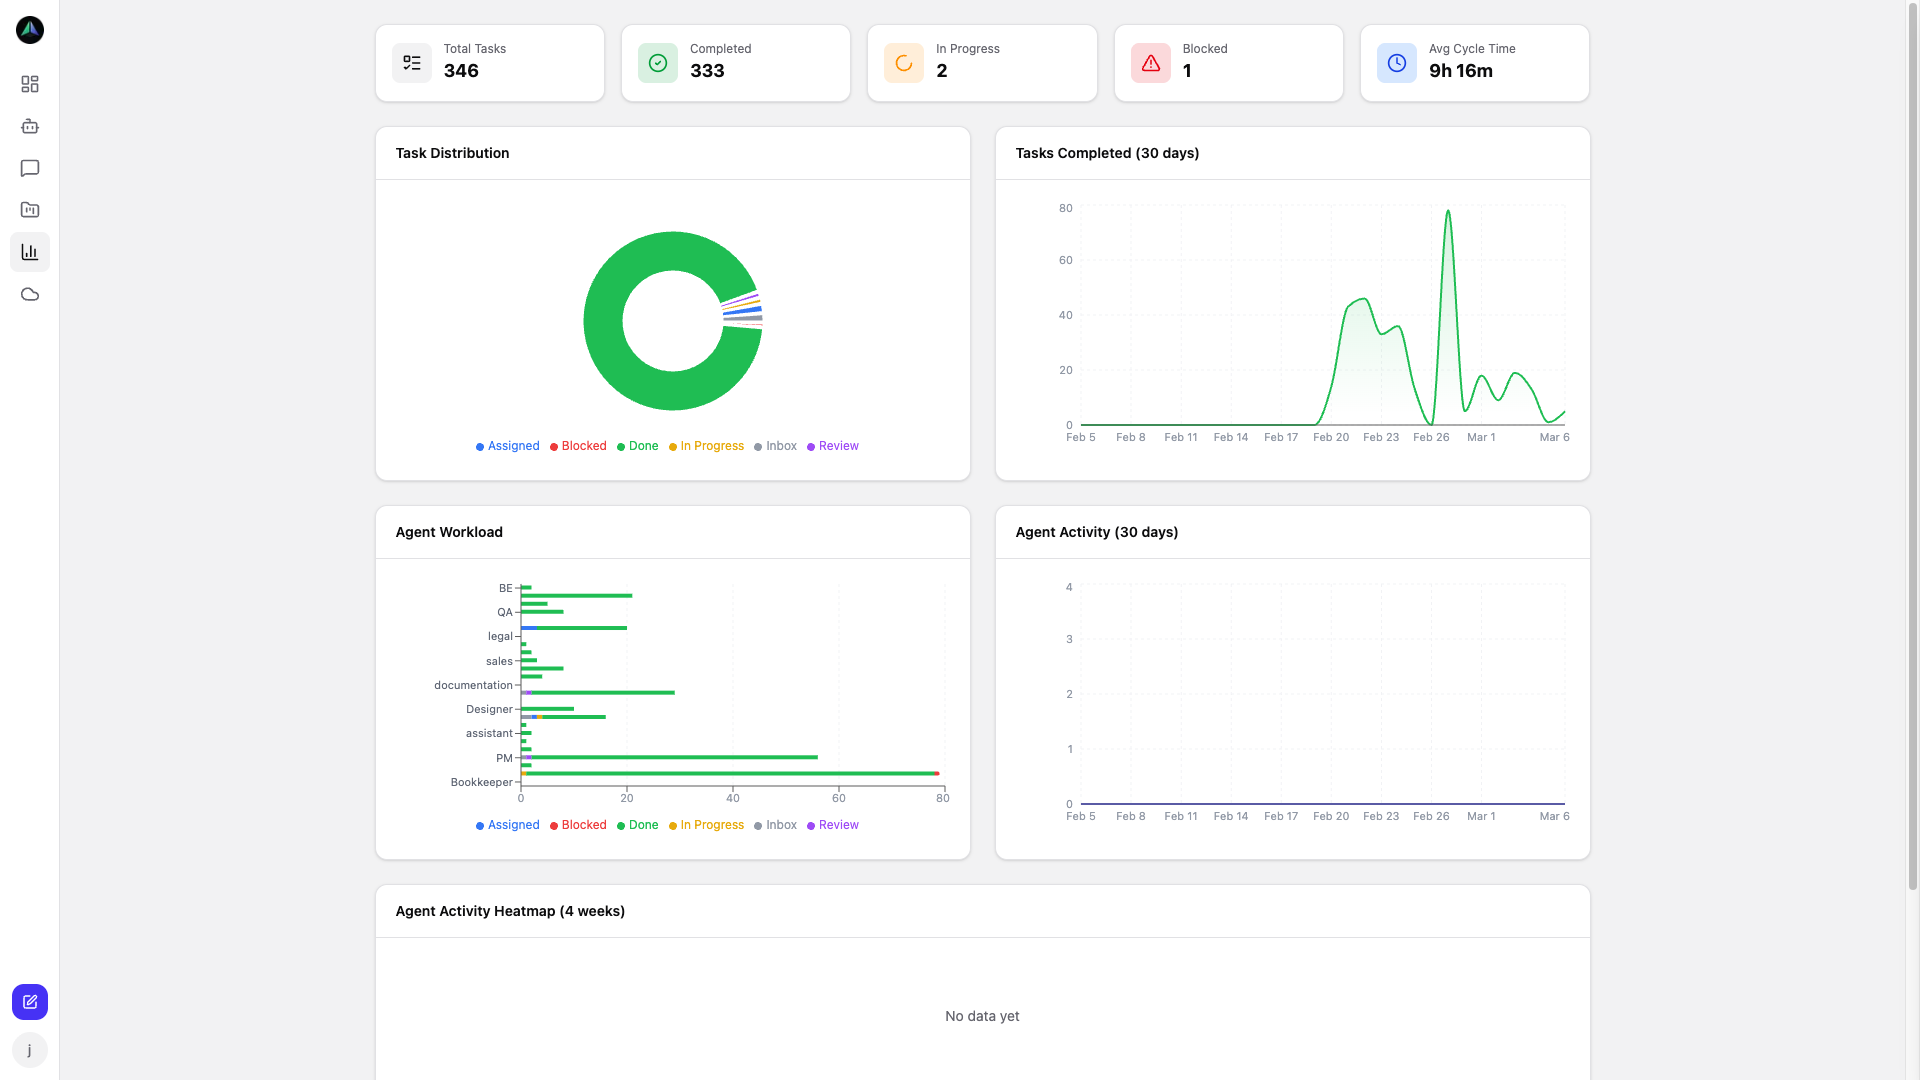Select the Analytics bar-chart icon in the sidebar
This screenshot has height=1080, width=1920.
(29, 252)
